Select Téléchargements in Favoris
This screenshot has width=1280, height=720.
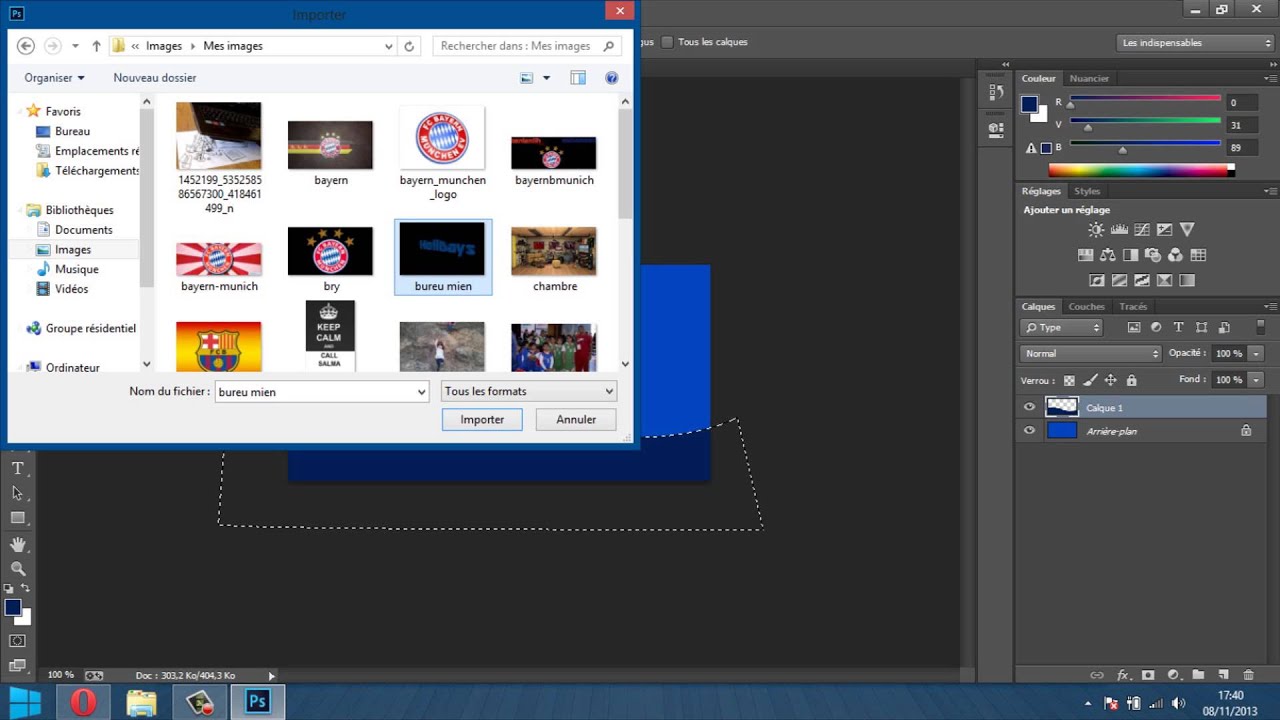[x=87, y=171]
